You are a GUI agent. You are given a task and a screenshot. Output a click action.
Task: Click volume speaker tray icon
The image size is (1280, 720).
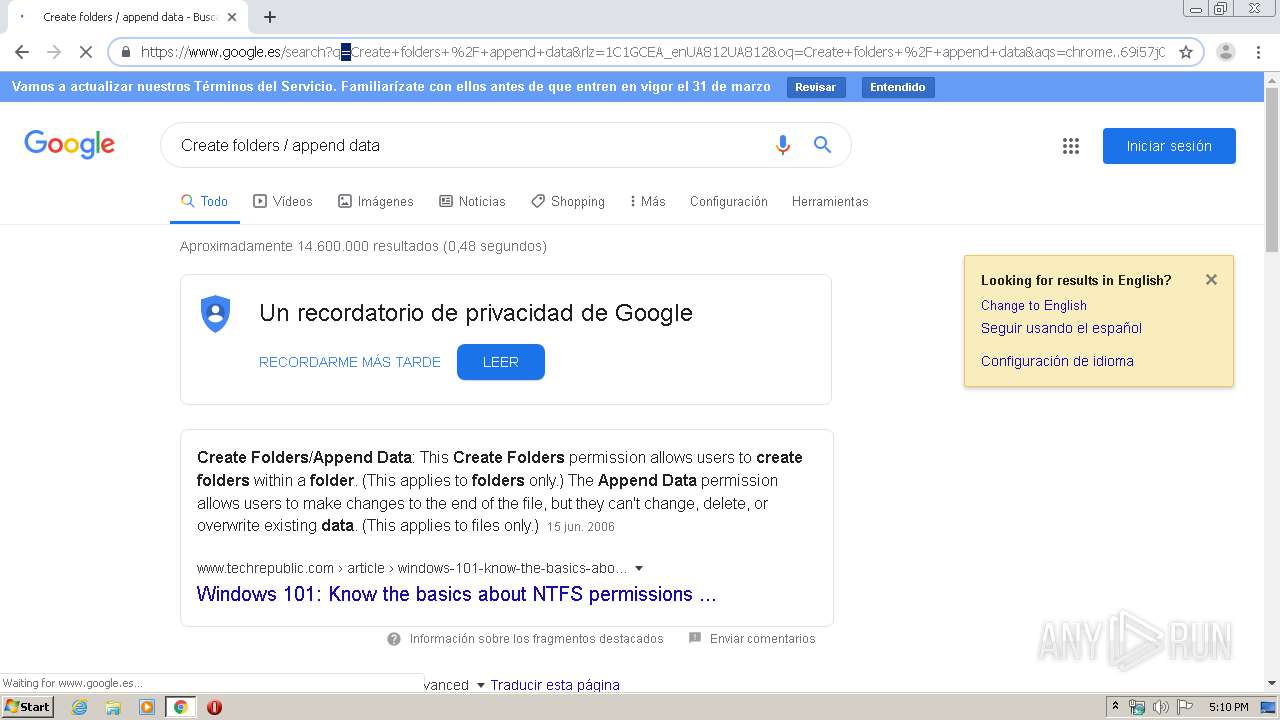(x=1161, y=707)
